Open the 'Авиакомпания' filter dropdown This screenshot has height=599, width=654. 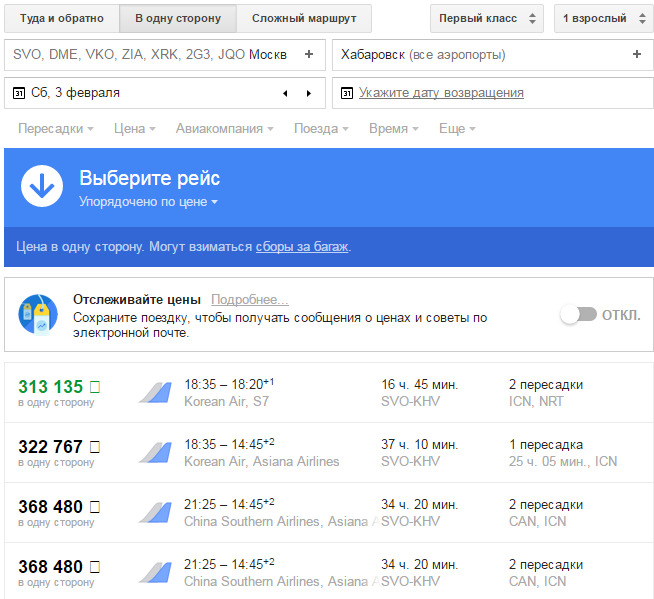pyautogui.click(x=224, y=128)
